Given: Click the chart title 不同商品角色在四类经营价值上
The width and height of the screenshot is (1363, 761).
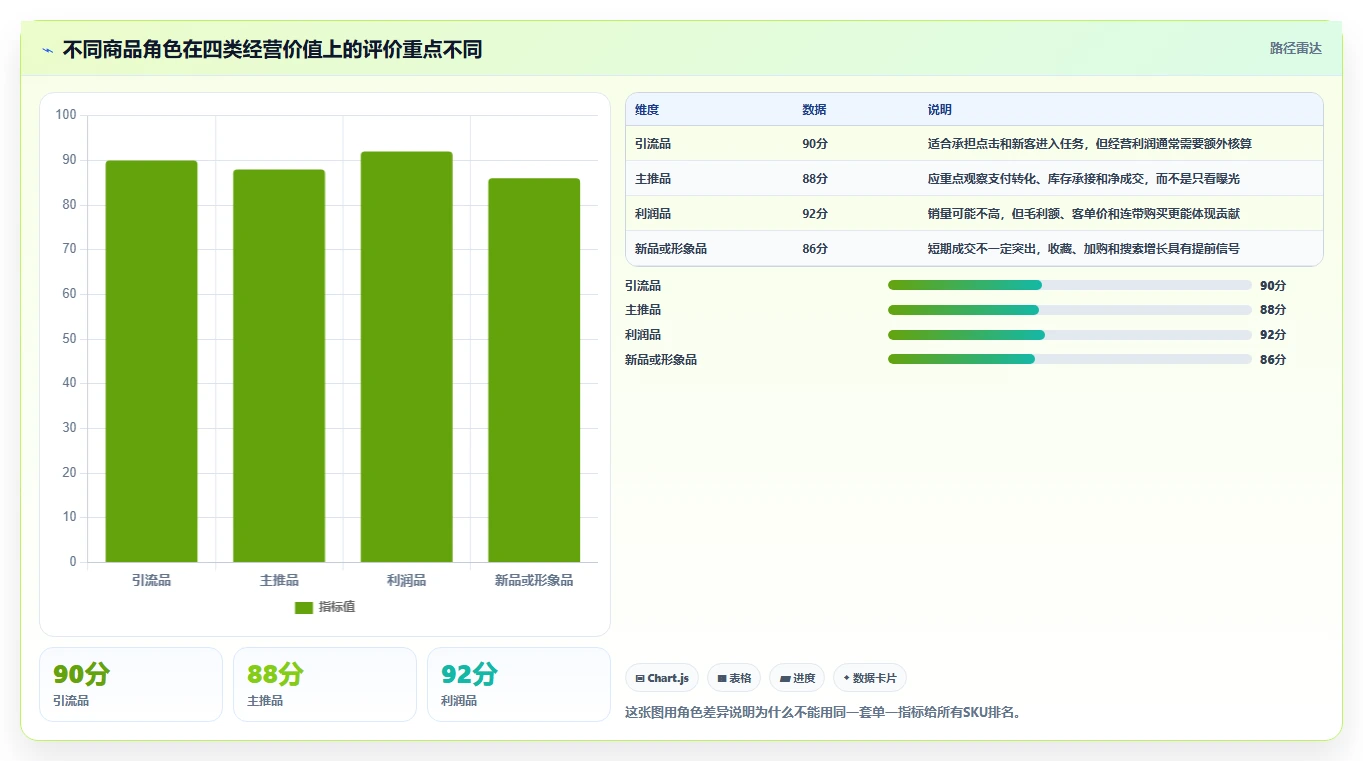Looking at the screenshot, I should tap(272, 49).
